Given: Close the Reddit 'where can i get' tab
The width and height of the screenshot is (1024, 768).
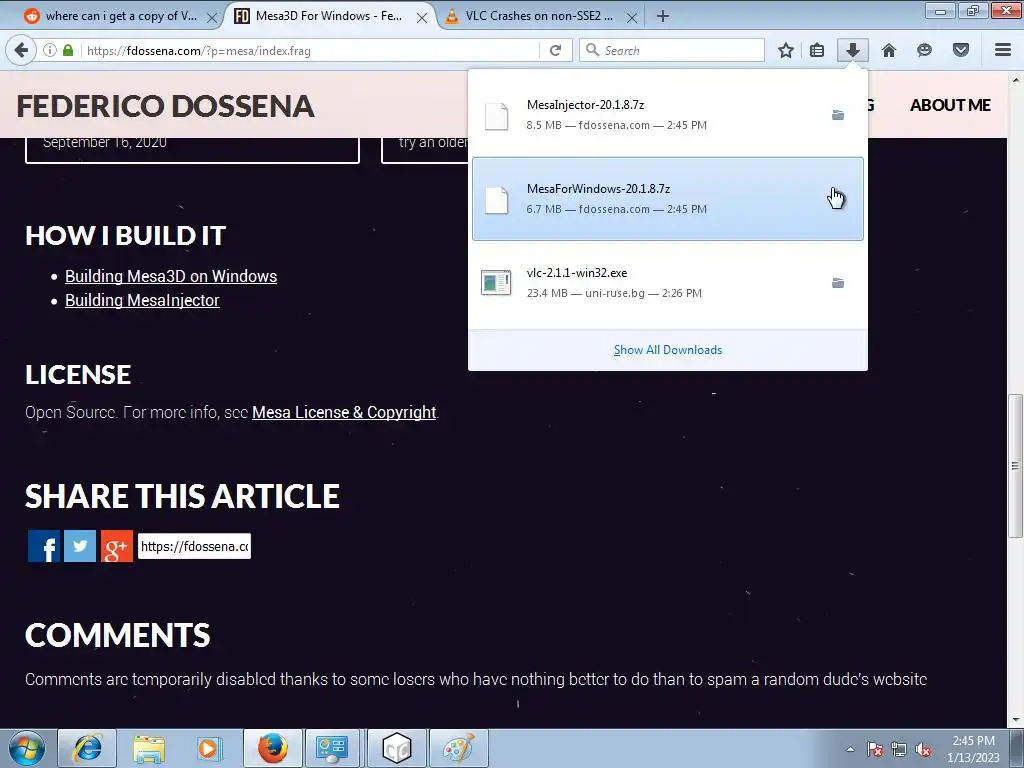Looking at the screenshot, I should pos(212,18).
